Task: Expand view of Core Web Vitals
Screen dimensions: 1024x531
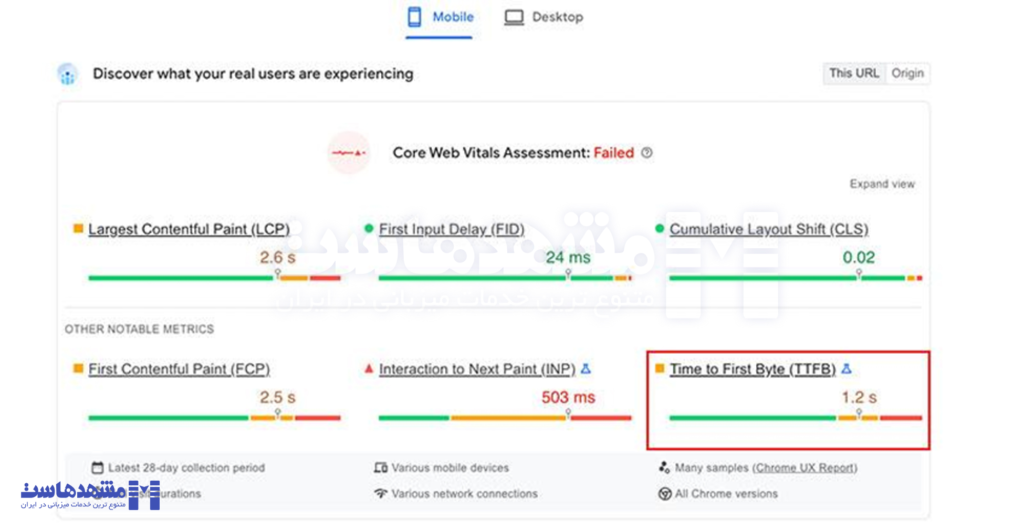Action: coord(882,184)
